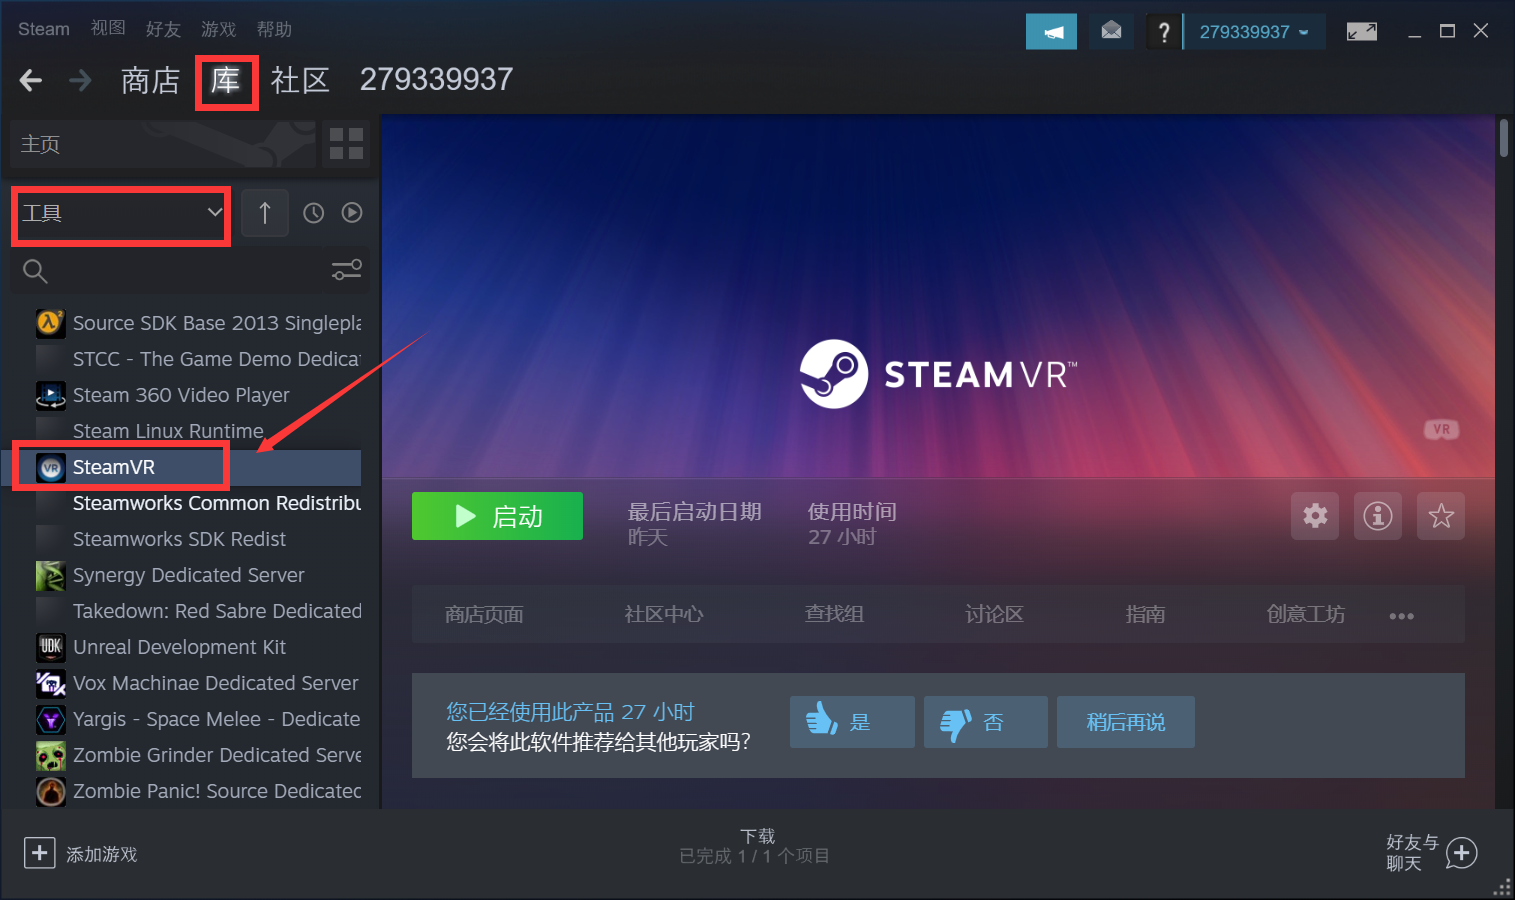Open the 279339937 profile tab
This screenshot has height=900, width=1515.
click(436, 80)
